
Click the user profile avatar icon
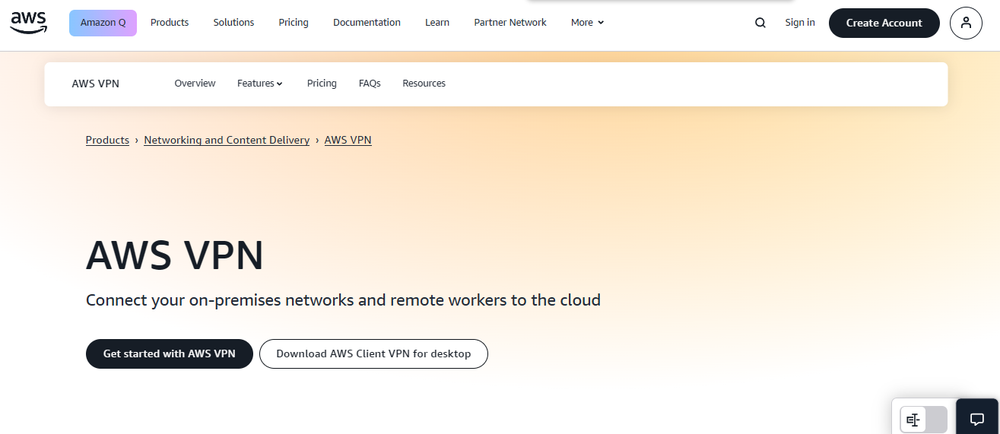click(965, 23)
